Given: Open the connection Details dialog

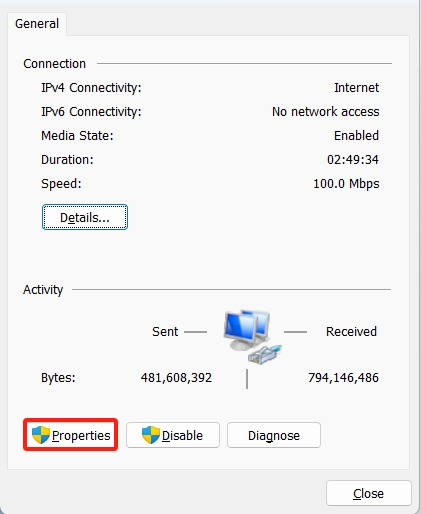Looking at the screenshot, I should click(x=85, y=217).
